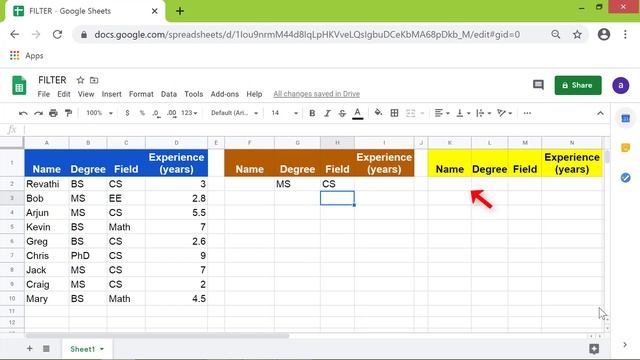This screenshot has width=640, height=360.
Task: Open Chrome three-dot menu
Action: [x=625, y=35]
